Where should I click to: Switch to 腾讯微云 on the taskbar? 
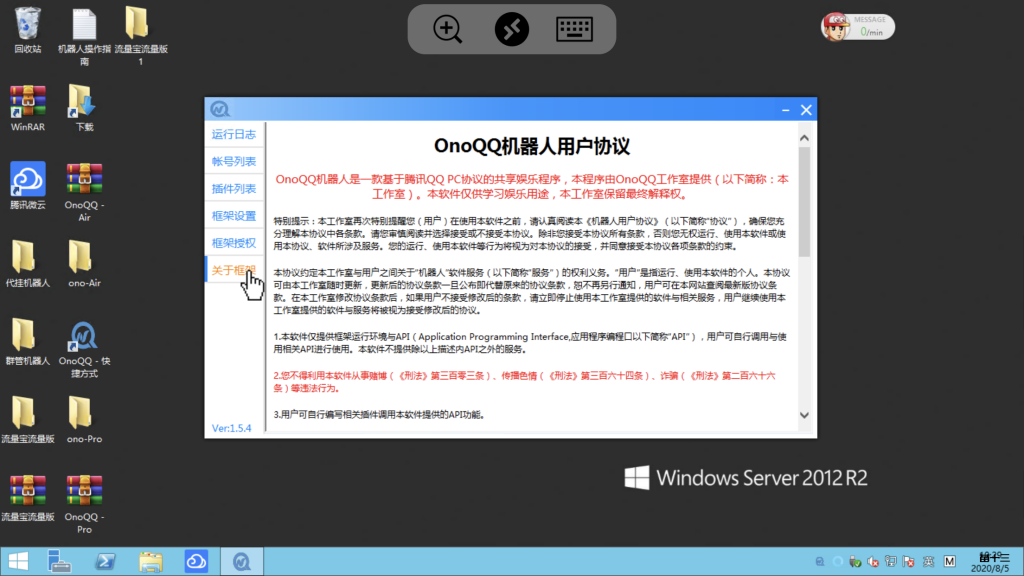coord(196,562)
